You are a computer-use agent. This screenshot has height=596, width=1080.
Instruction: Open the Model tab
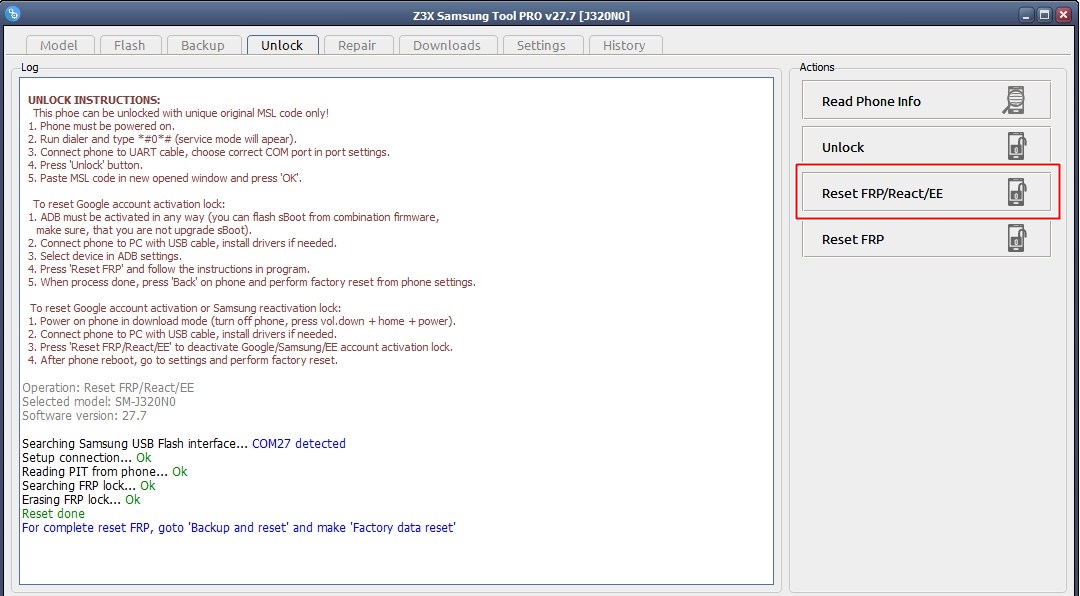59,45
